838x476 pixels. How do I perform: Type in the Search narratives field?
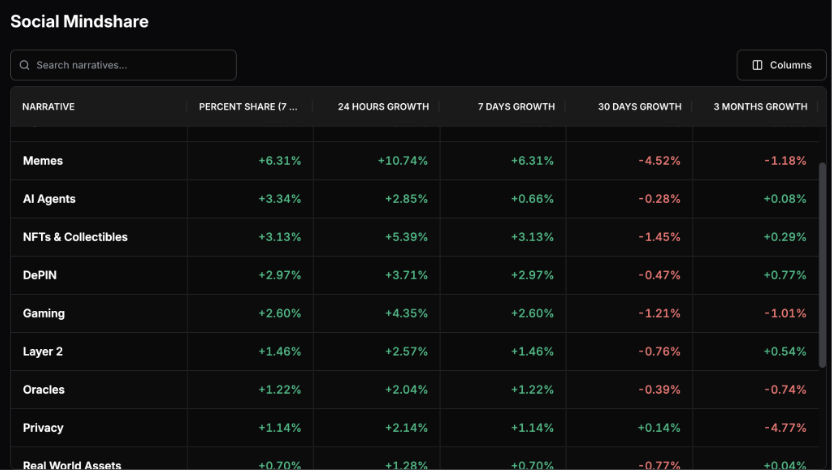click(x=130, y=65)
